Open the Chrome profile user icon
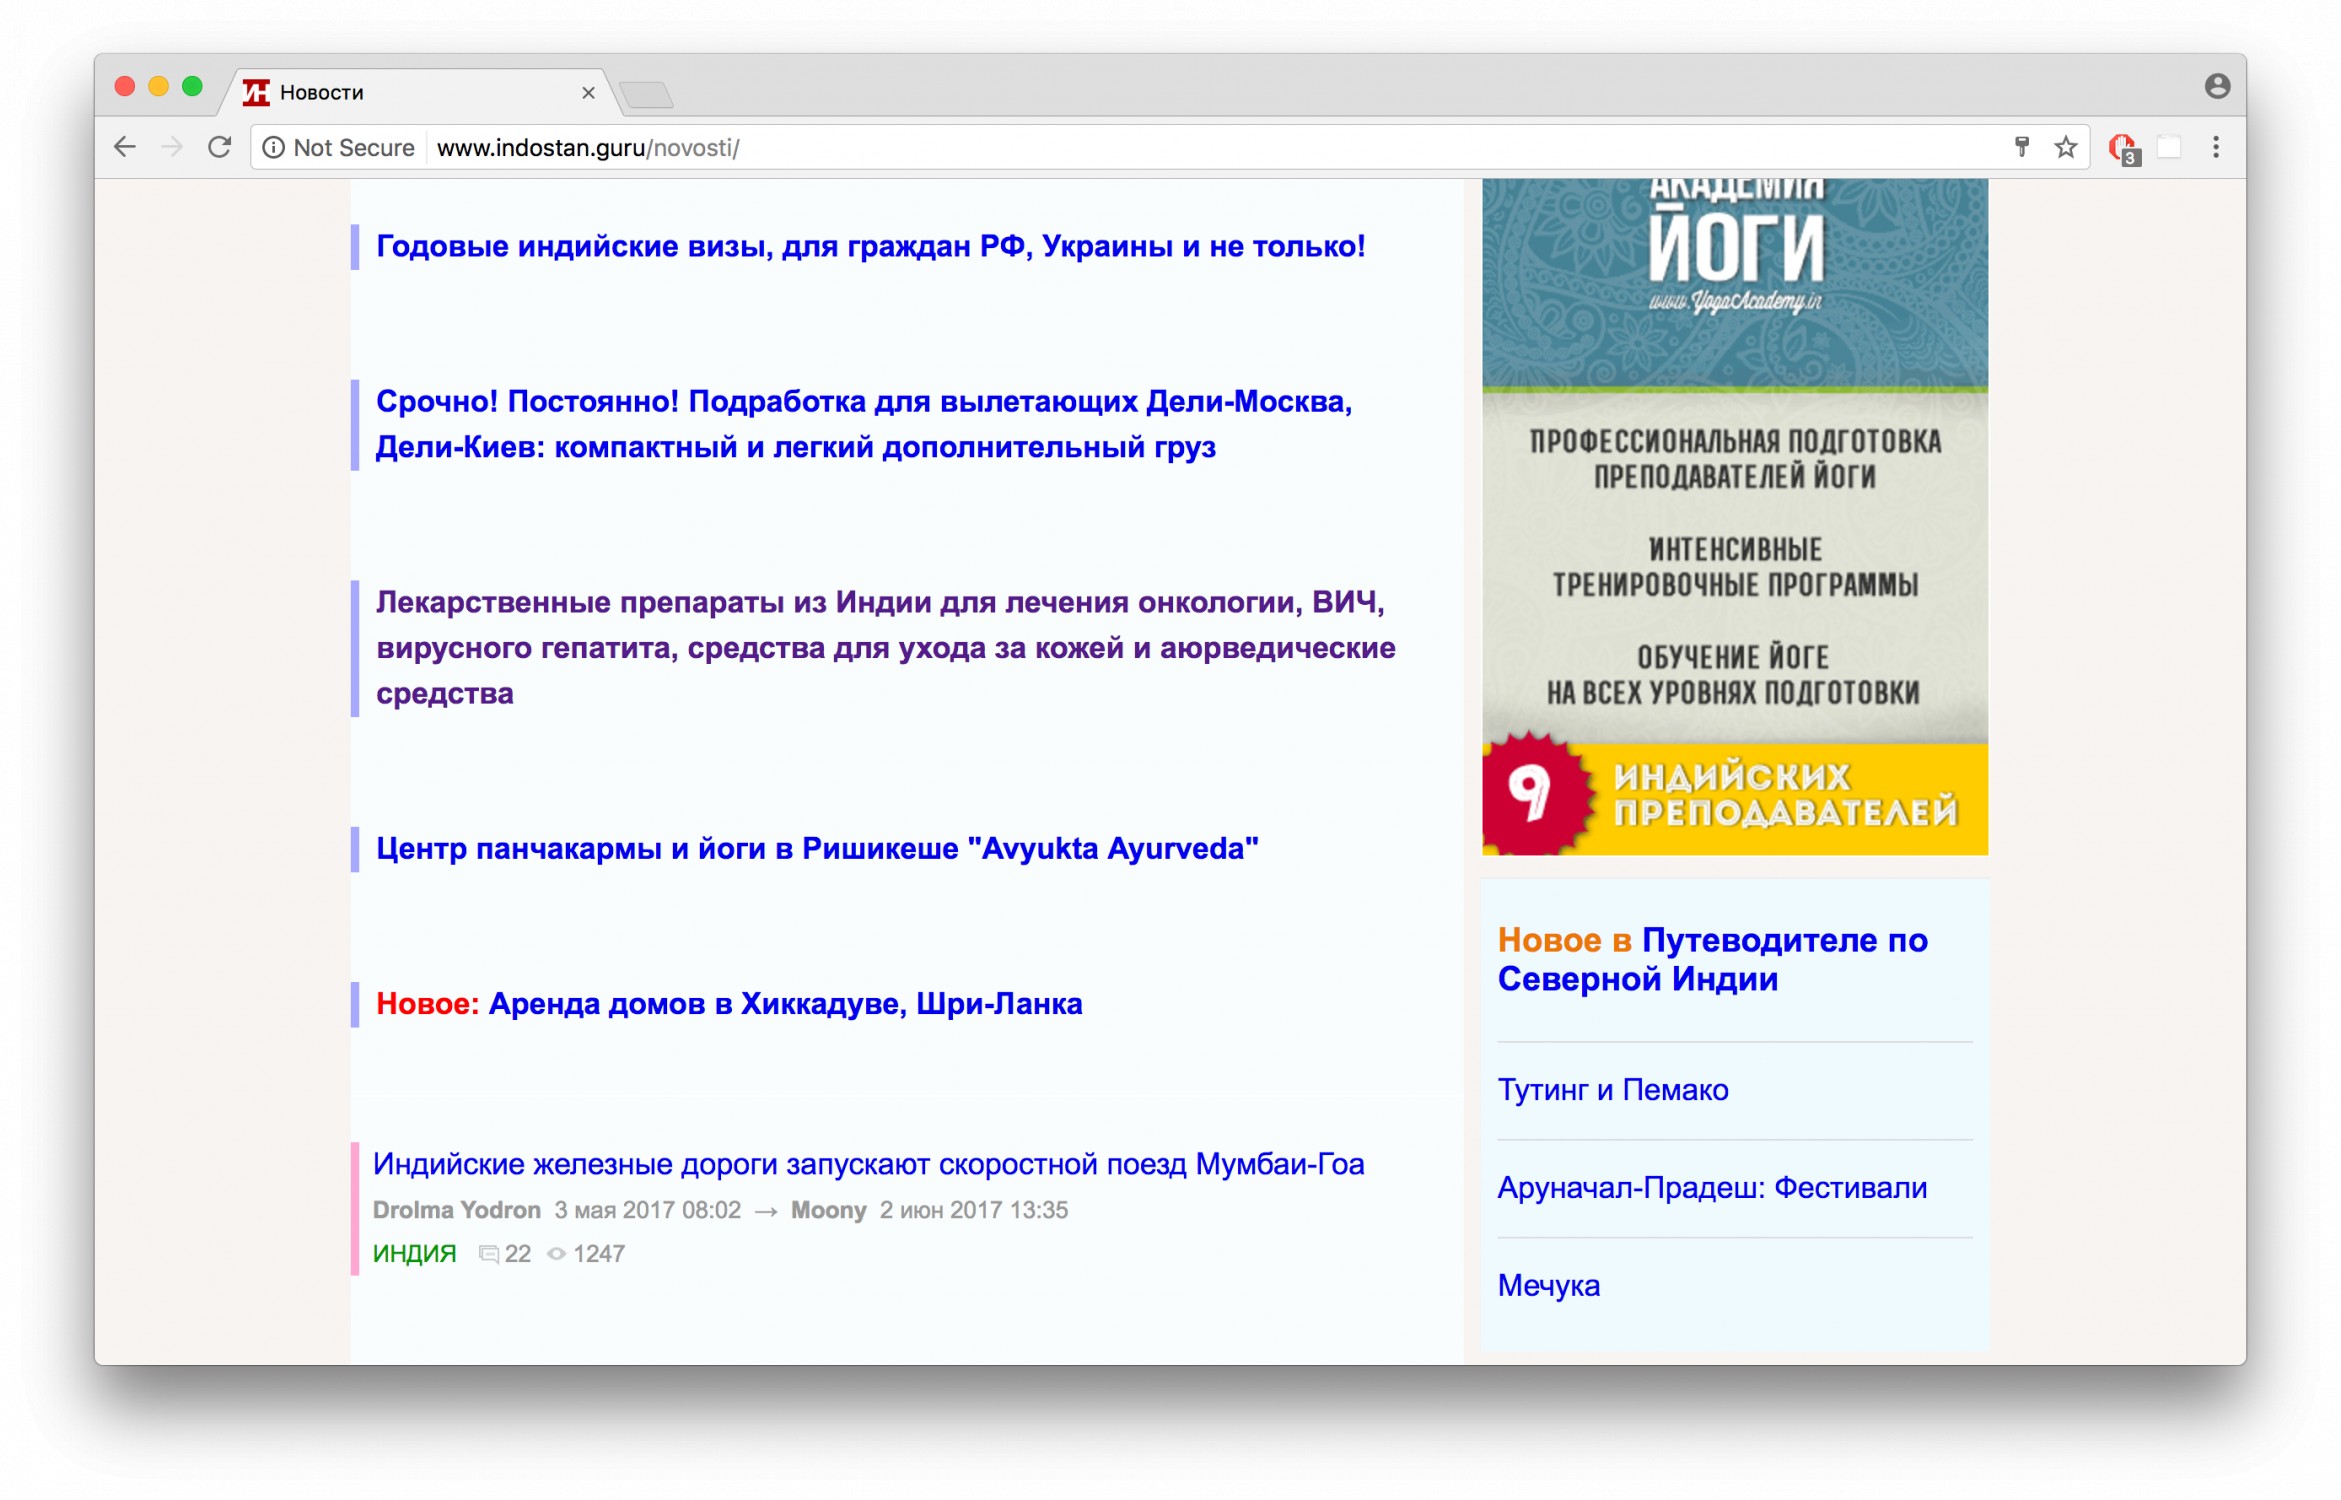The width and height of the screenshot is (2341, 1500). coord(2217,86)
